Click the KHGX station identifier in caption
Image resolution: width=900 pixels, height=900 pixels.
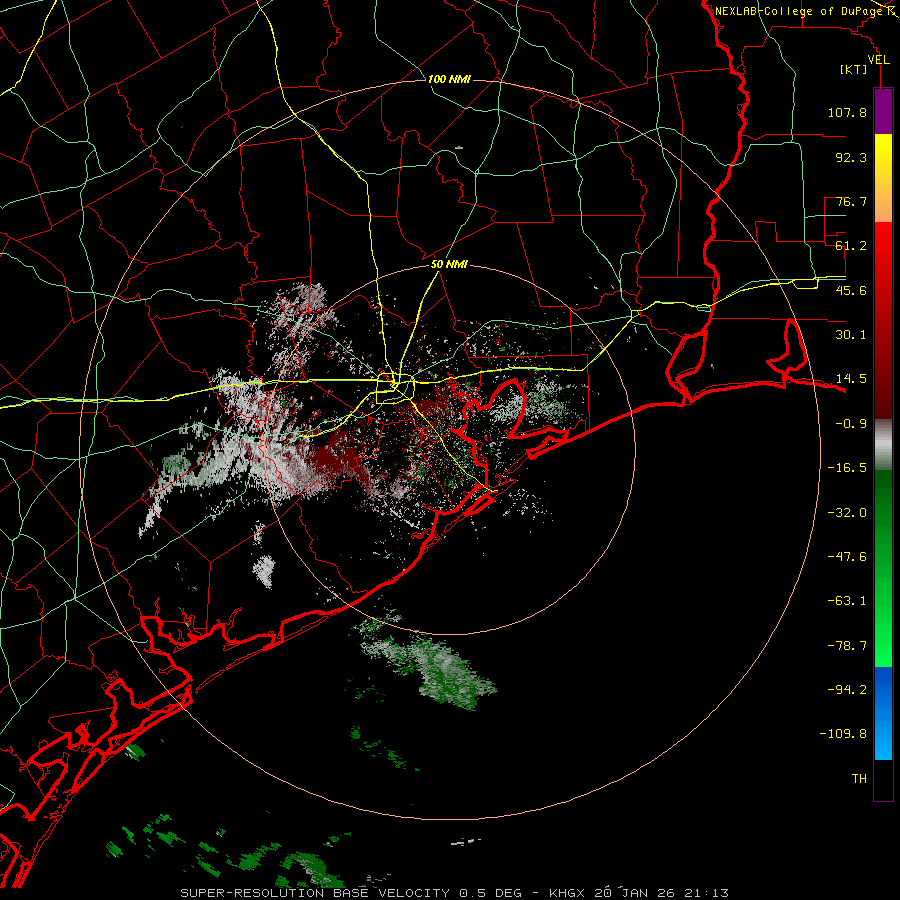click(568, 893)
